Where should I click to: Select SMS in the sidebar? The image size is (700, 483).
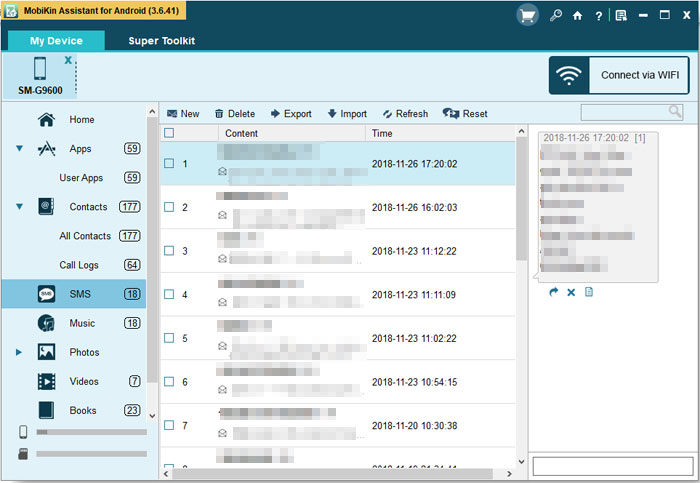click(74, 294)
